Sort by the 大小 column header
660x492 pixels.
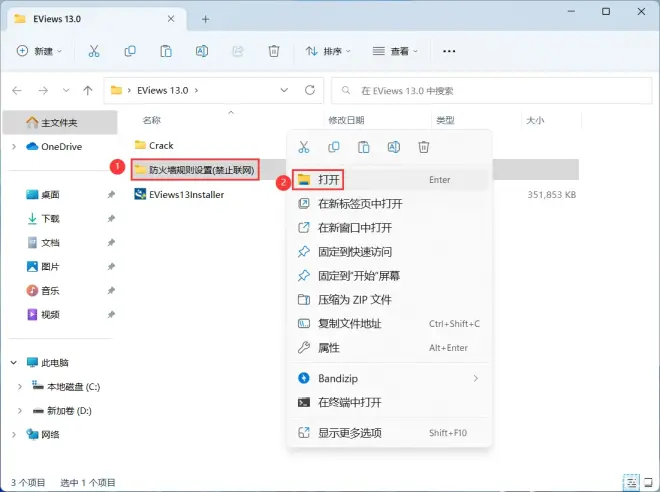pyautogui.click(x=535, y=120)
